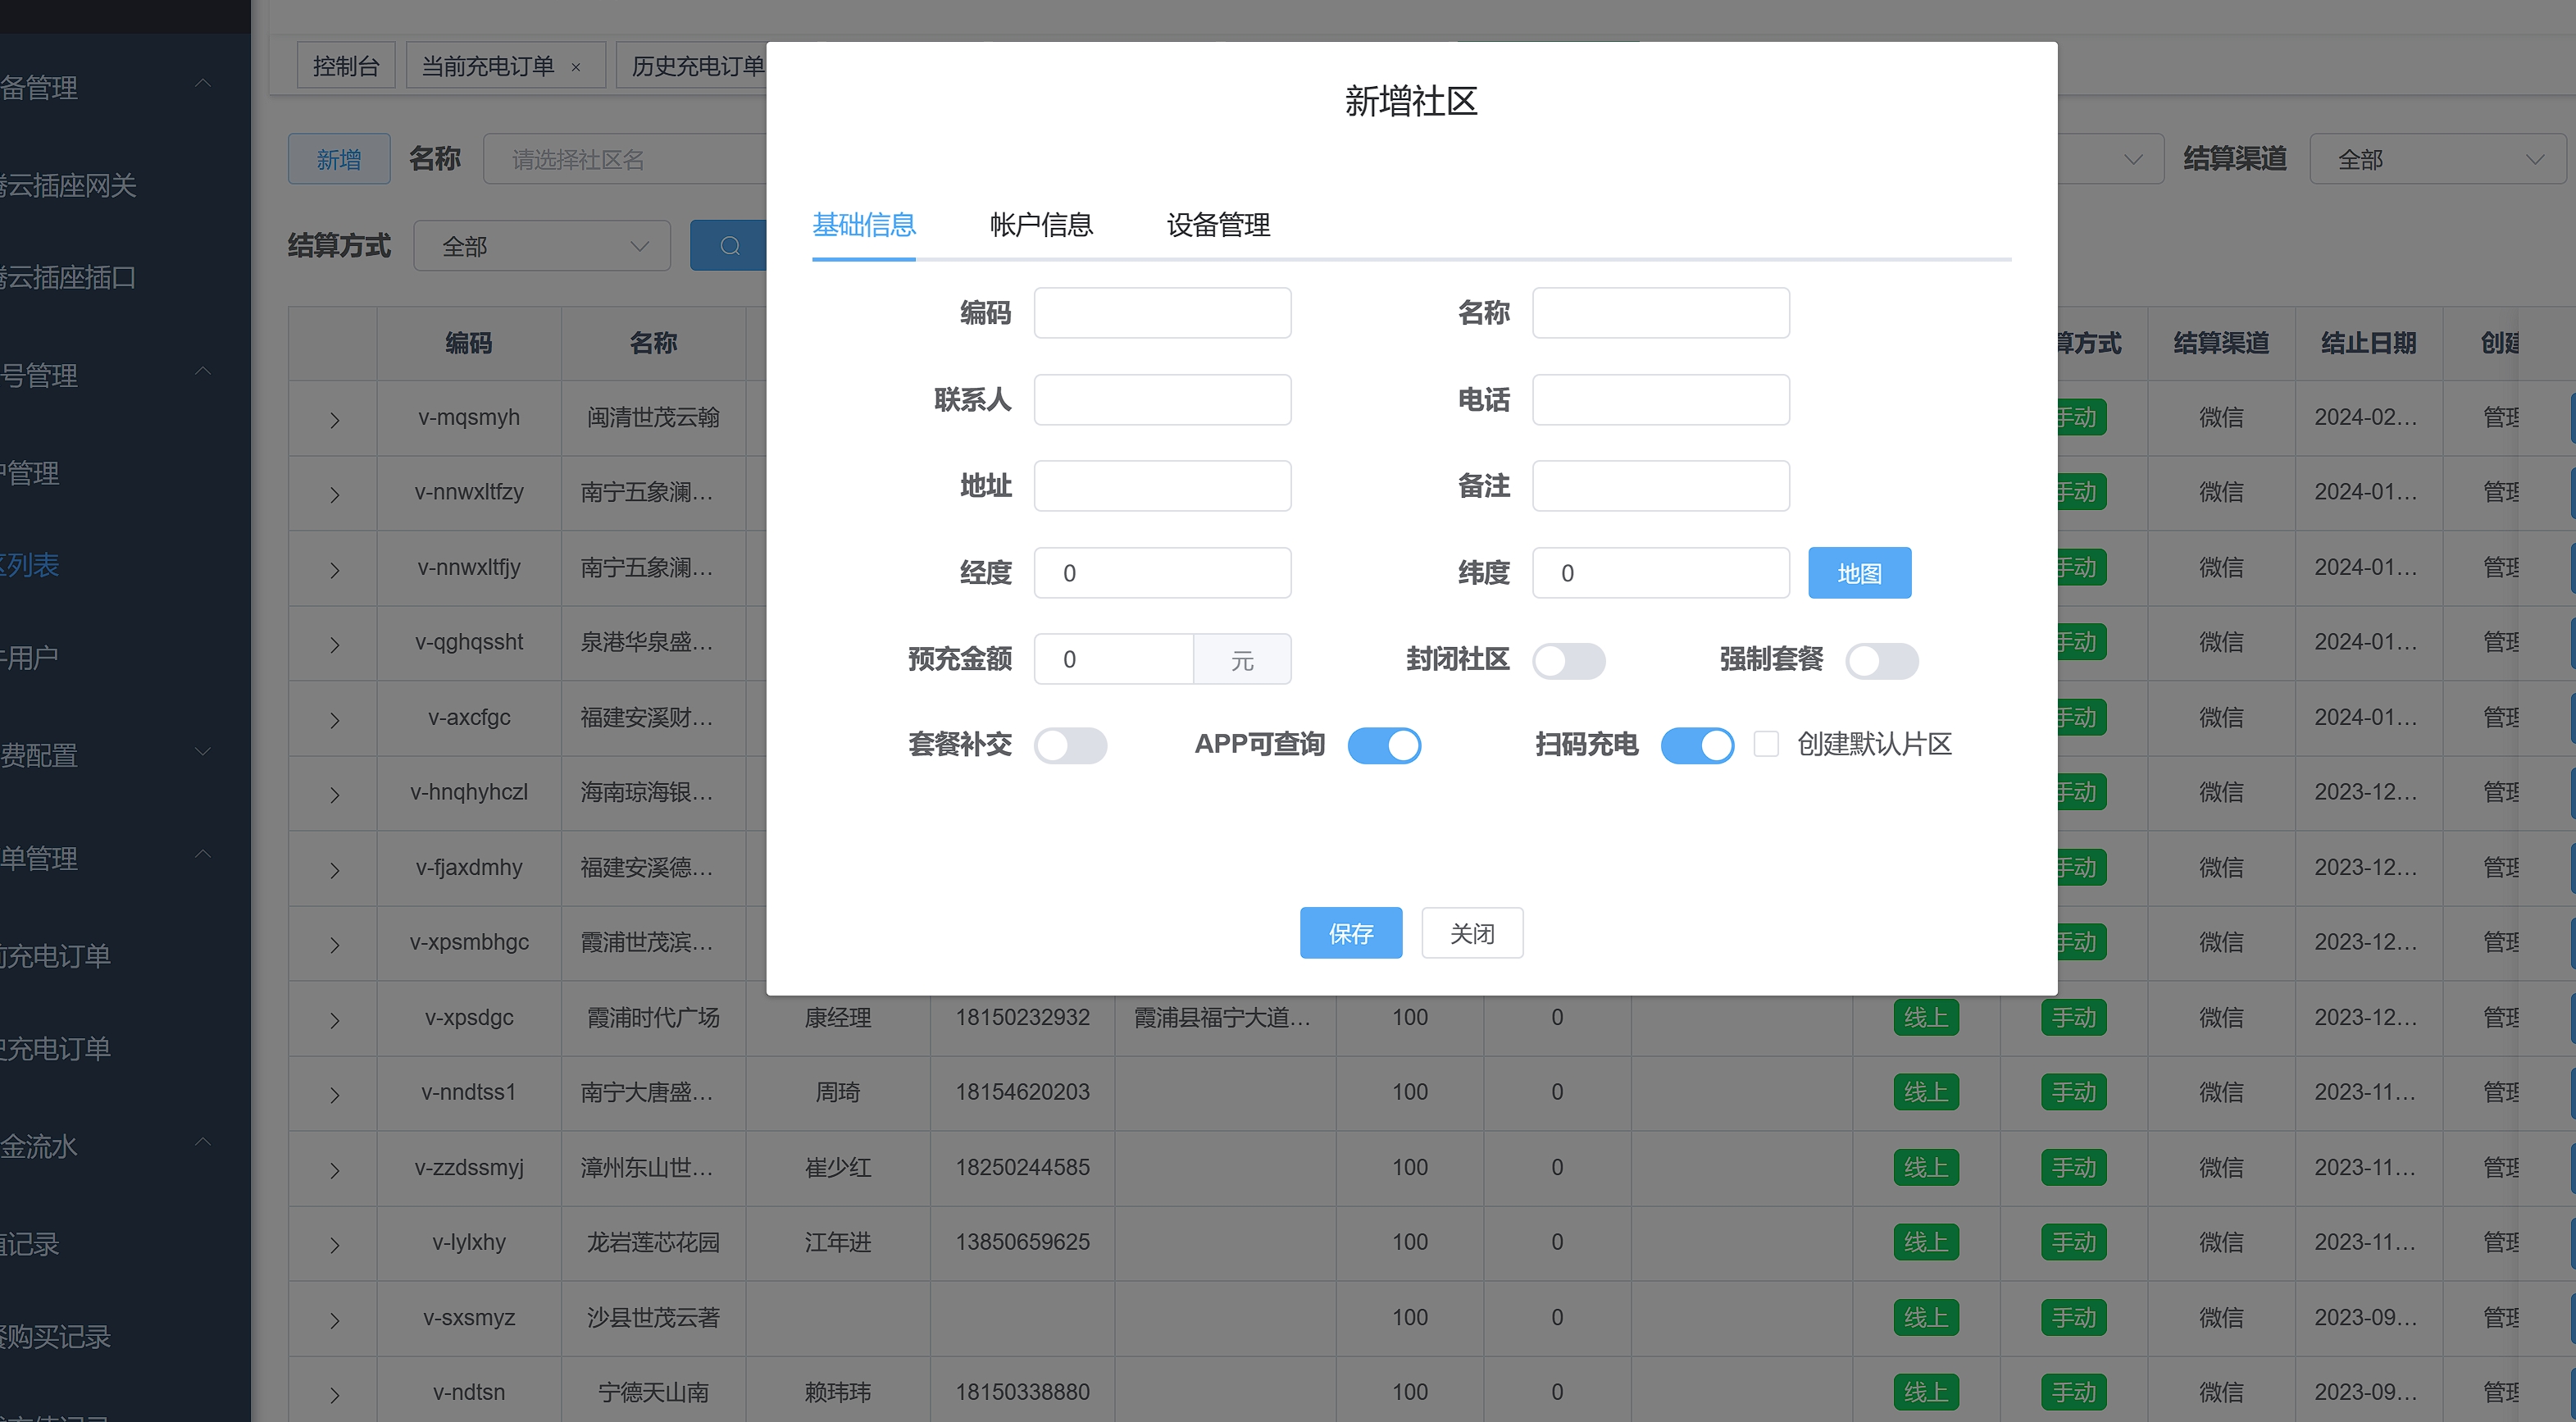This screenshot has width=2576, height=1422.
Task: Click the 新增 button in background page
Action: (x=339, y=159)
